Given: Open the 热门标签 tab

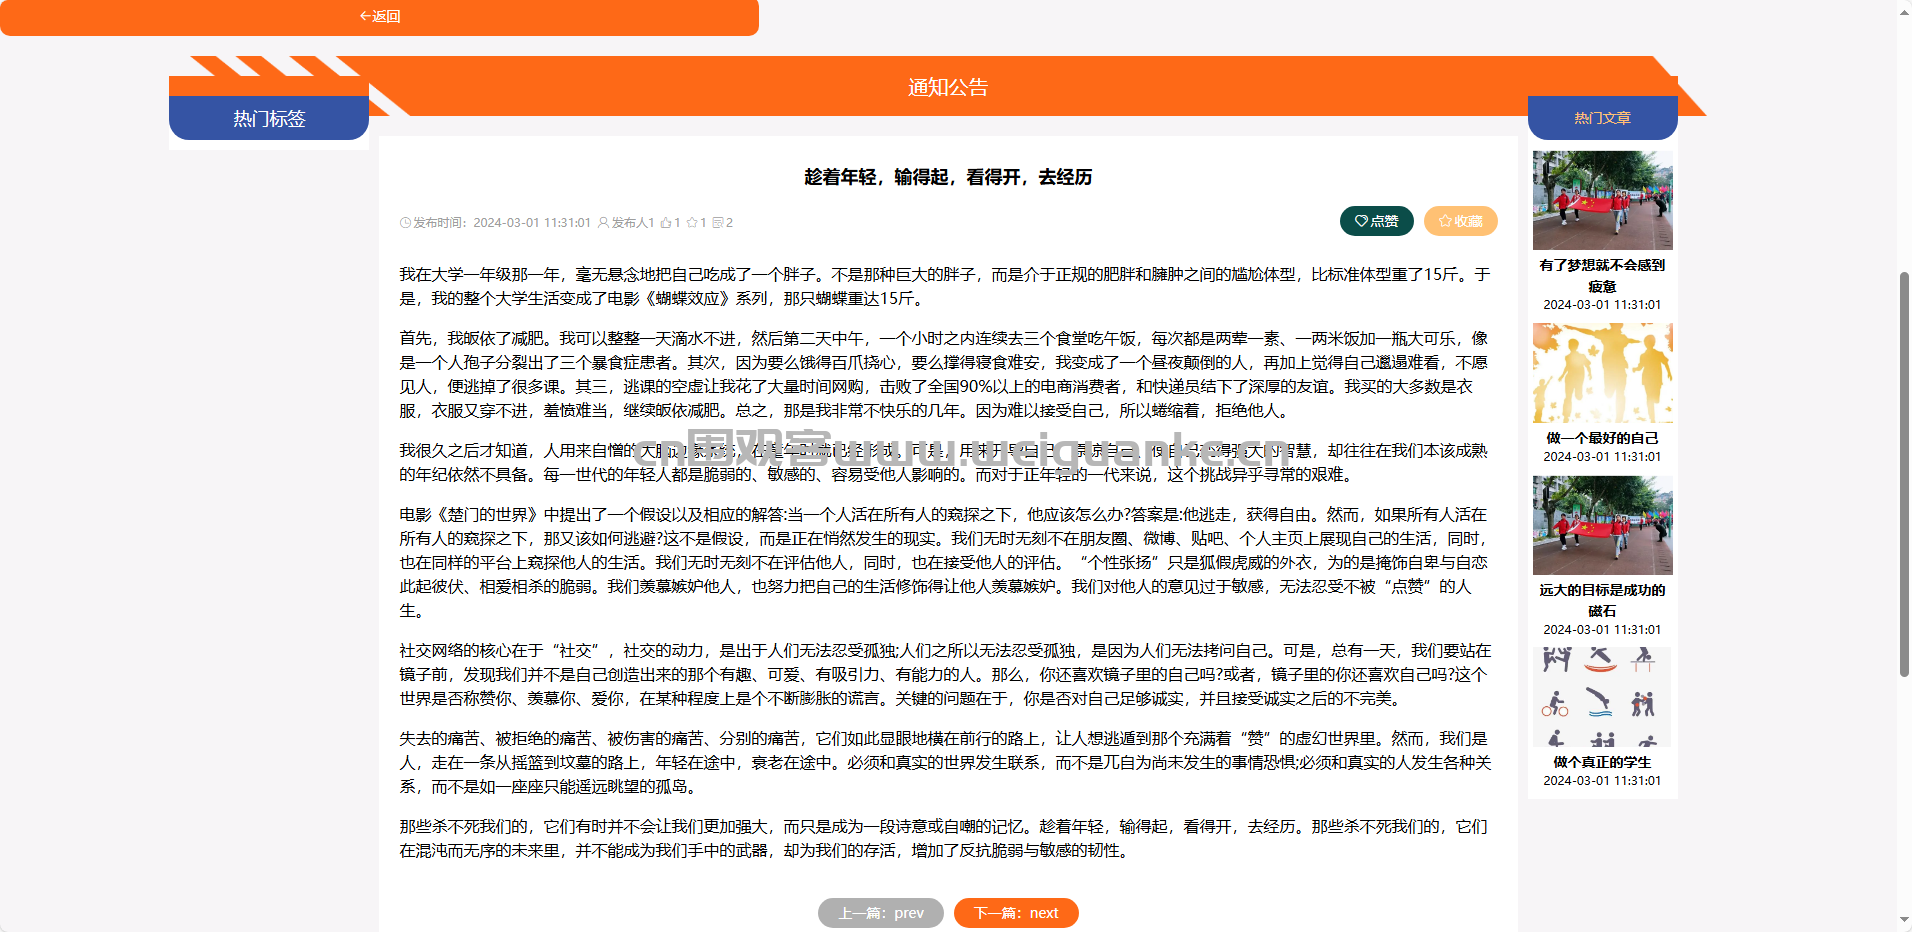Looking at the screenshot, I should tap(269, 118).
